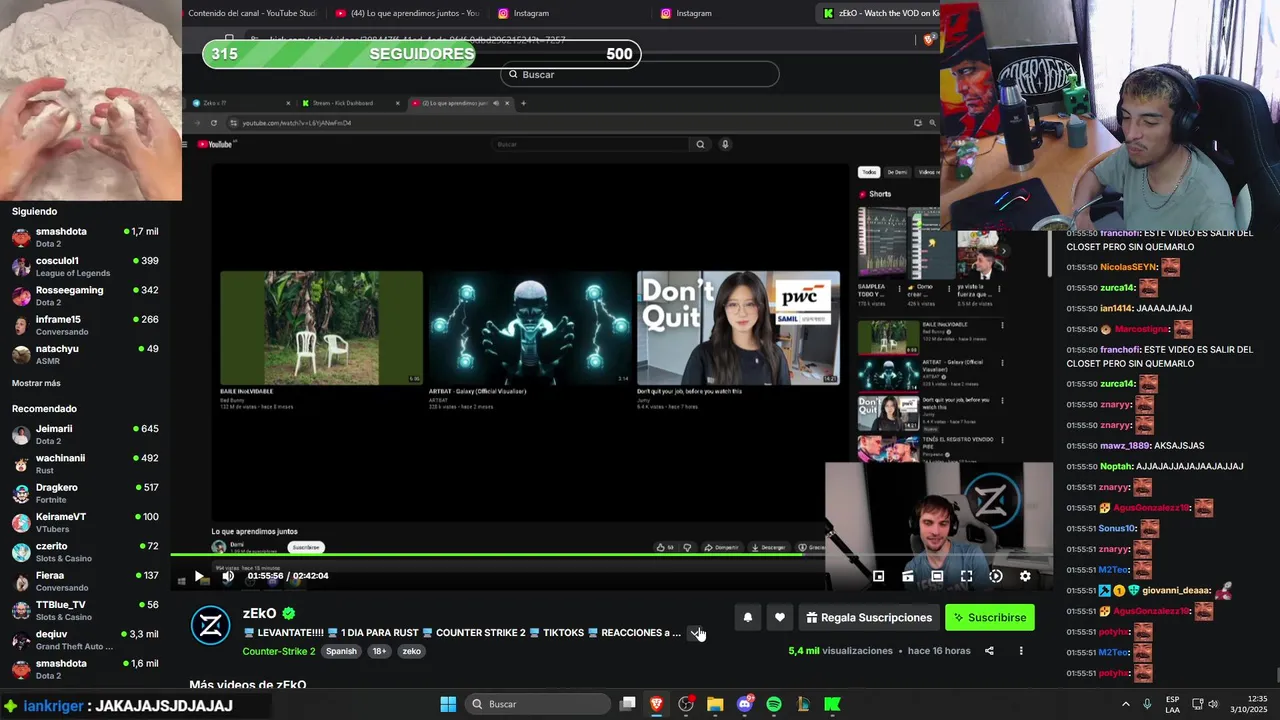The height and width of the screenshot is (720, 1280).
Task: Open Jeimarii recommended channel
Action: pyautogui.click(x=85, y=434)
